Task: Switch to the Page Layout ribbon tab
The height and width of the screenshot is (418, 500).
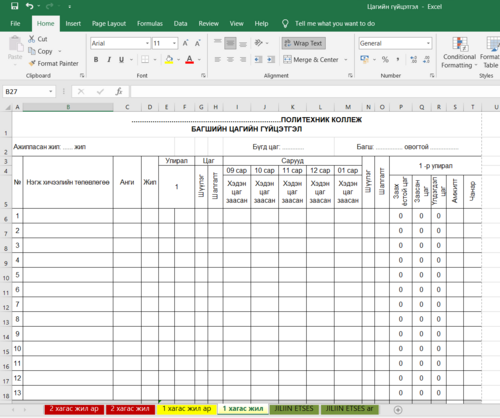Action: click(x=109, y=24)
